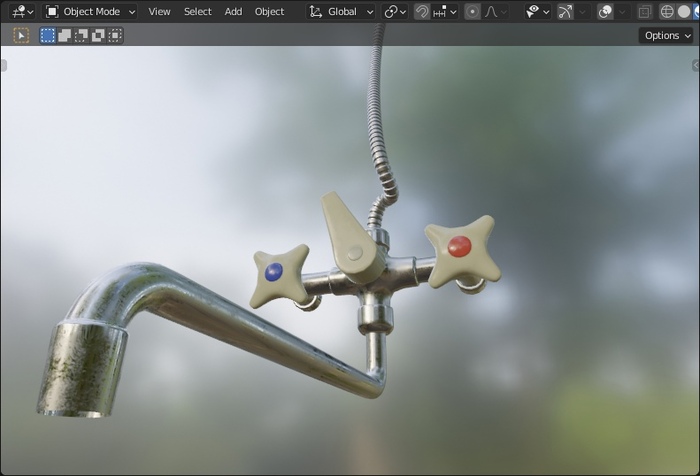Open the editor type selector

(22, 12)
